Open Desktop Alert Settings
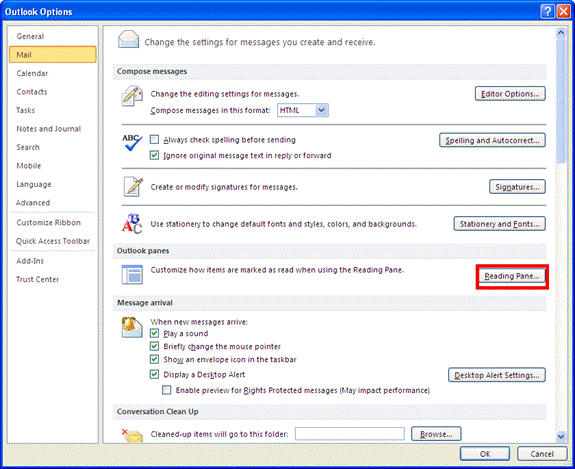This screenshot has height=469, width=575. coord(497,375)
